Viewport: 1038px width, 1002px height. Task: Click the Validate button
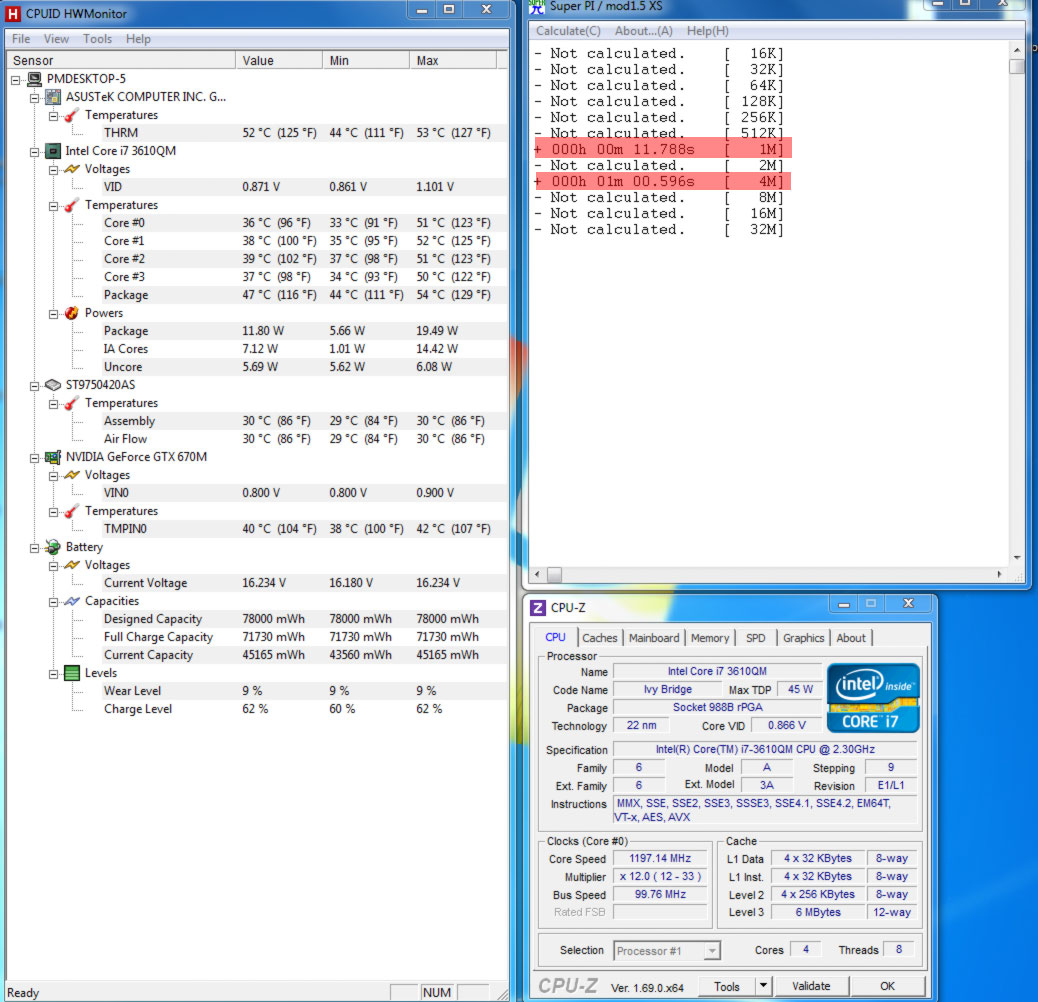[x=811, y=986]
